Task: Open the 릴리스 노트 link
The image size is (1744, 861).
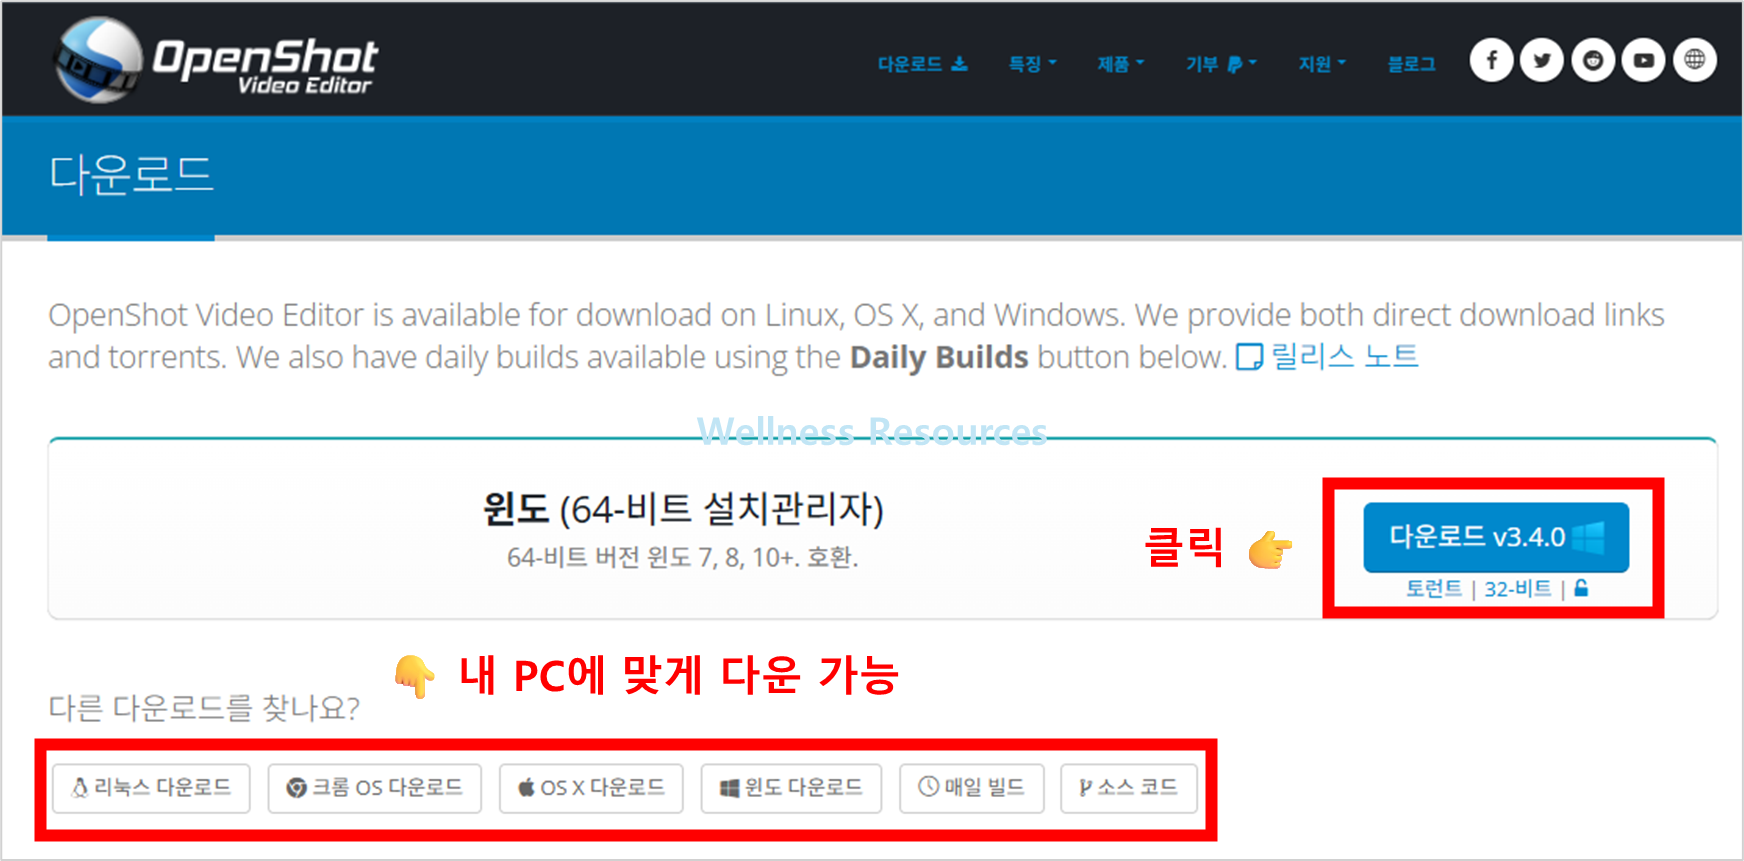Action: coord(1344,356)
